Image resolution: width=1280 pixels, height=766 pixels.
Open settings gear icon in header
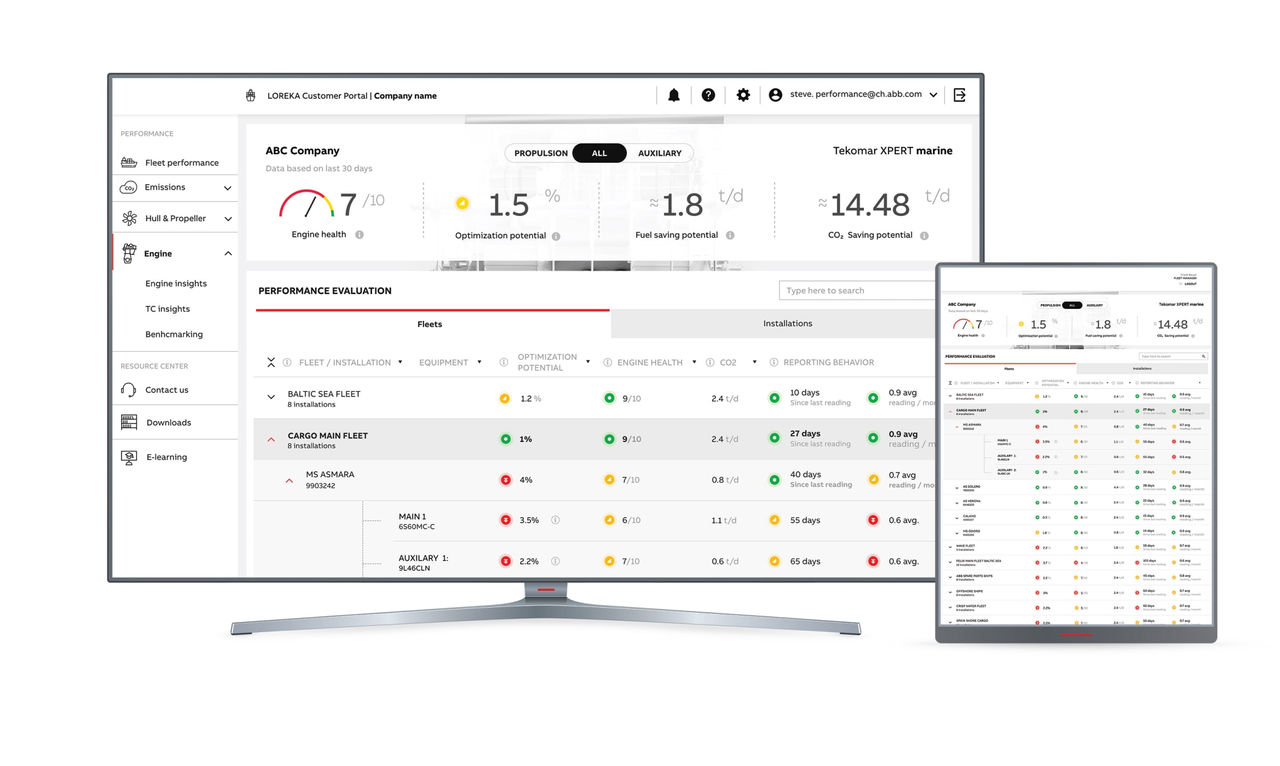743,95
